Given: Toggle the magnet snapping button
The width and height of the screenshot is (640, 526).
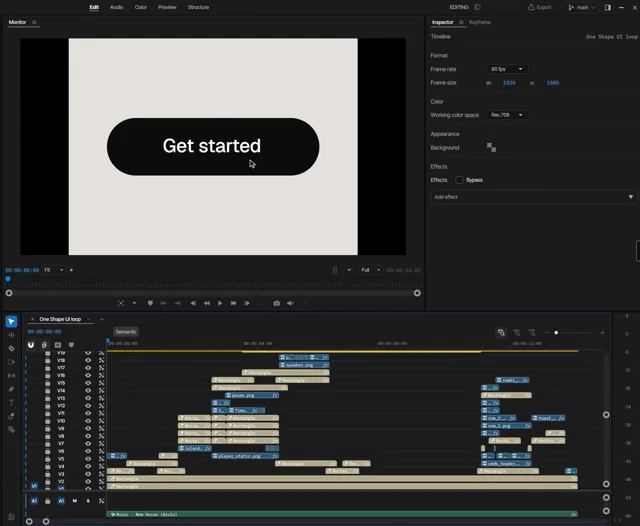Looking at the screenshot, I should (31, 345).
